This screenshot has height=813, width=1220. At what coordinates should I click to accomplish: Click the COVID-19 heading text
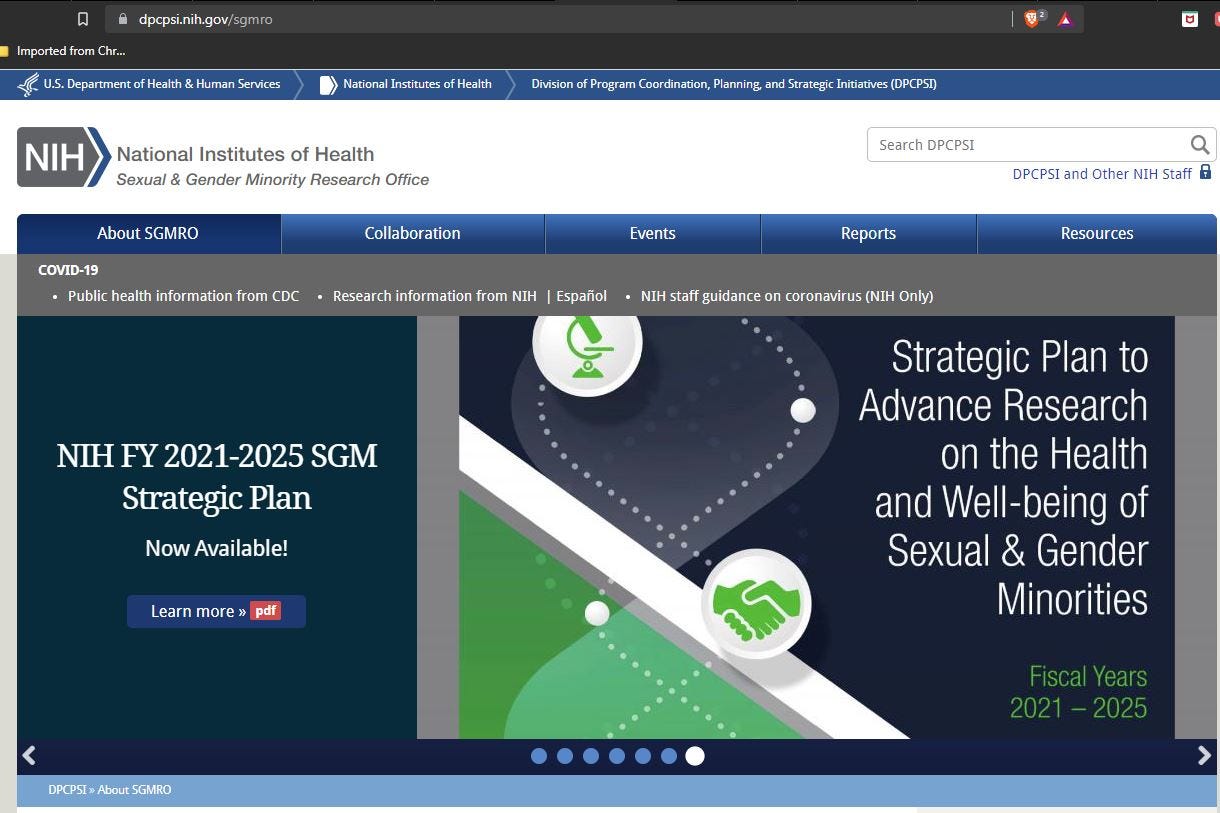tap(68, 270)
